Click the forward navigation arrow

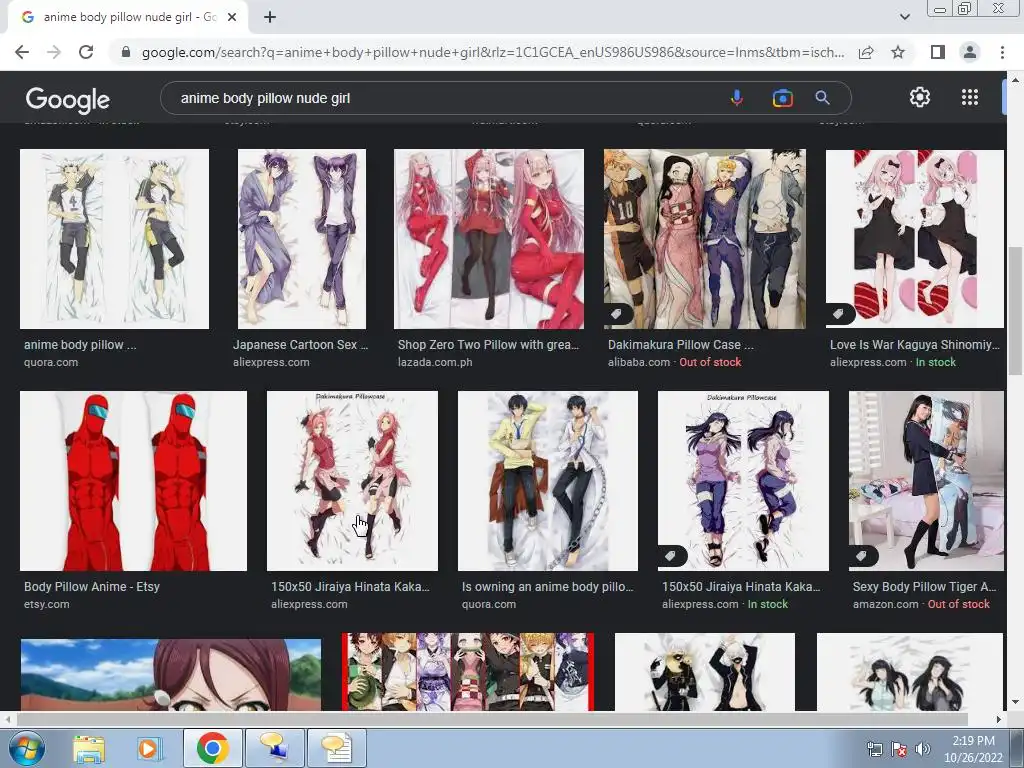pos(54,52)
